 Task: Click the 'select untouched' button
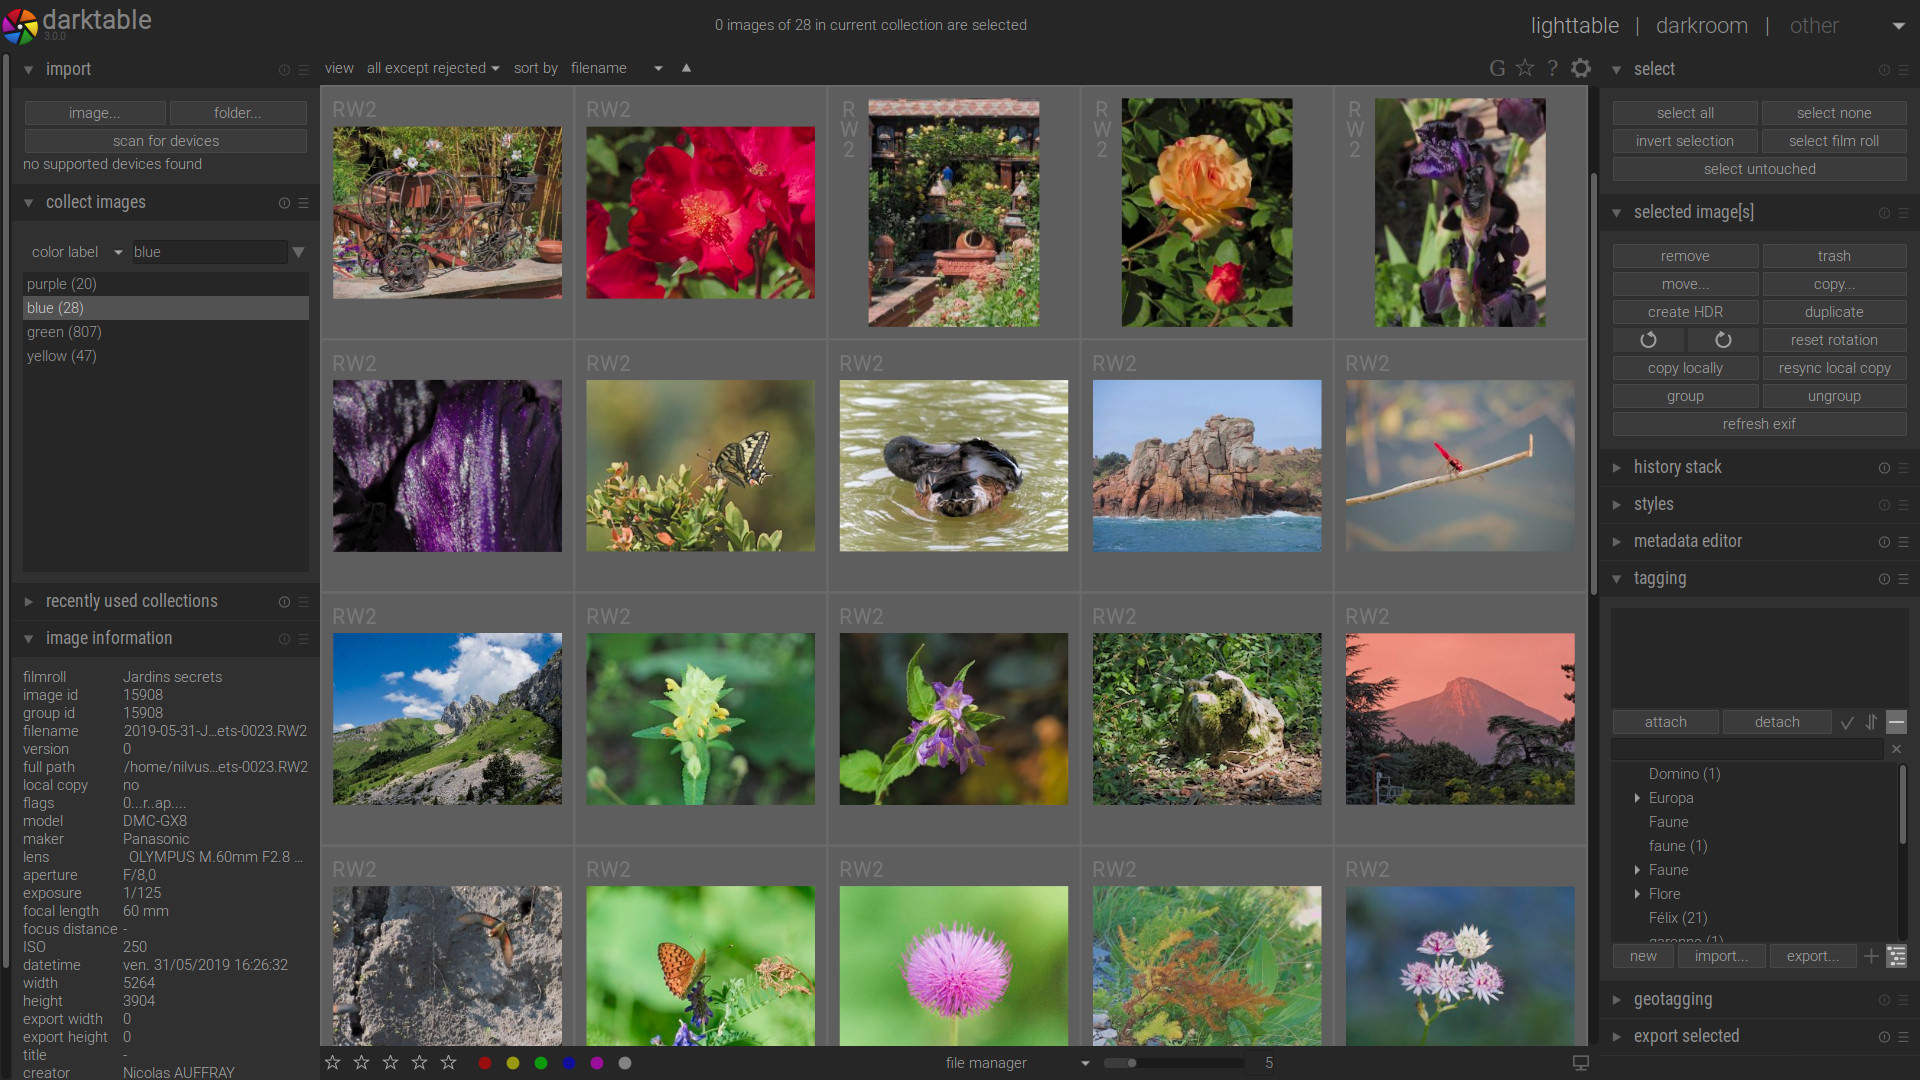click(1759, 169)
